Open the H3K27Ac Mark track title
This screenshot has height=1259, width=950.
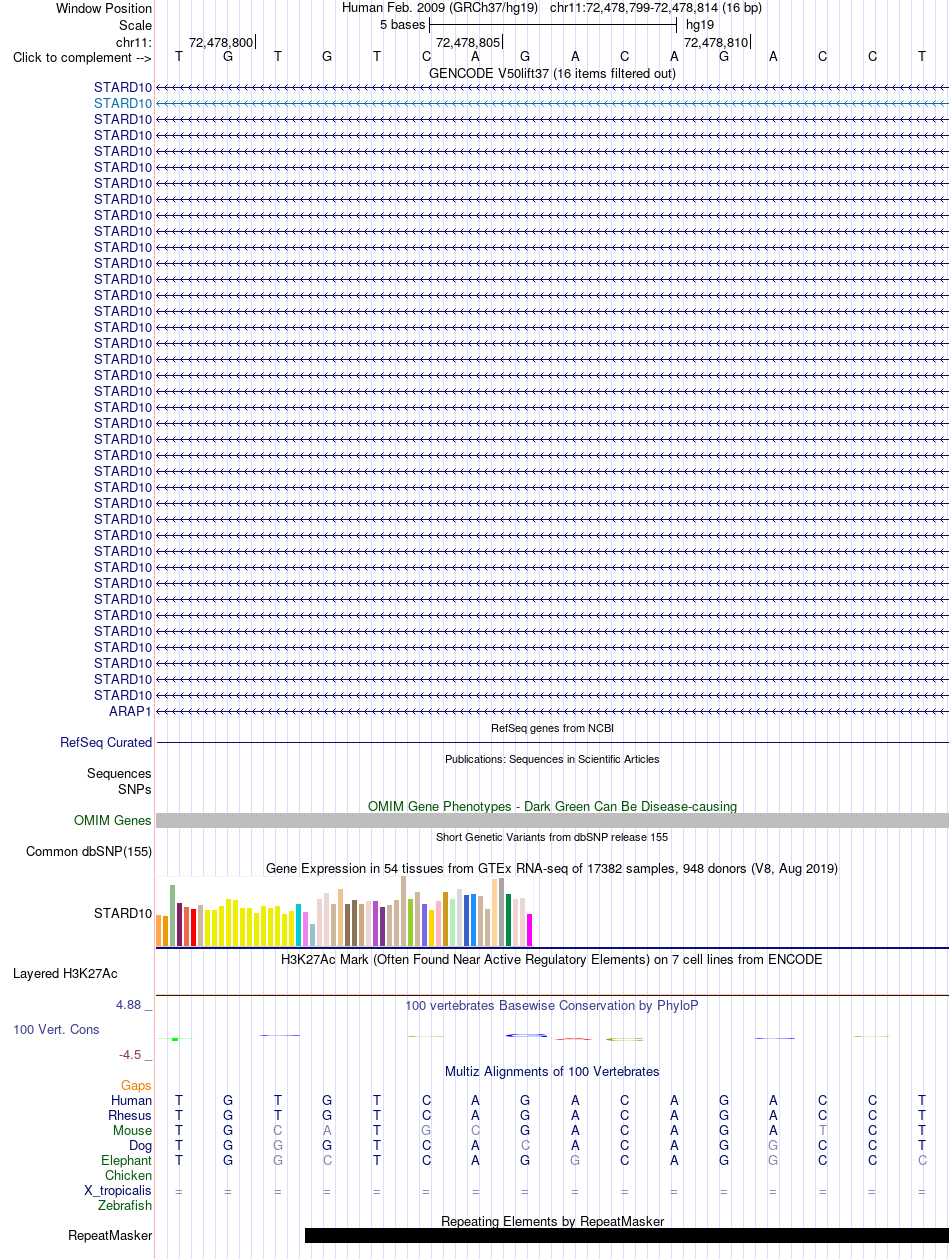552,959
